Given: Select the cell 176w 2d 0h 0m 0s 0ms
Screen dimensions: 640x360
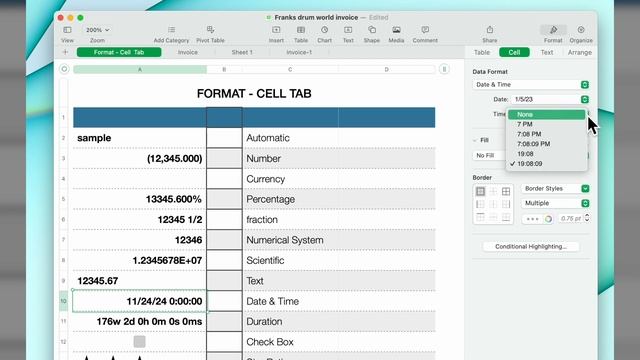Looking at the screenshot, I should [x=140, y=322].
